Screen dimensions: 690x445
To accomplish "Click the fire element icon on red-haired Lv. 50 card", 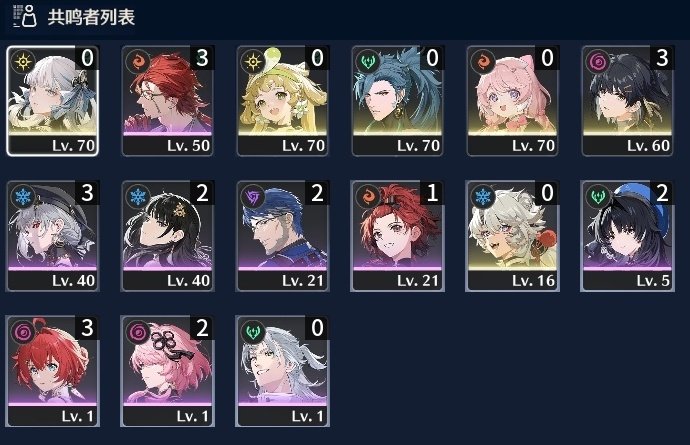I will tap(138, 61).
